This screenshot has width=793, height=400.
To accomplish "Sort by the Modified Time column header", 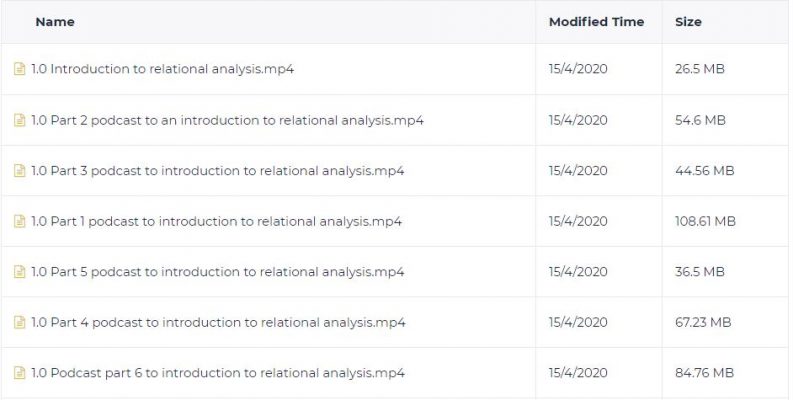I will point(596,22).
